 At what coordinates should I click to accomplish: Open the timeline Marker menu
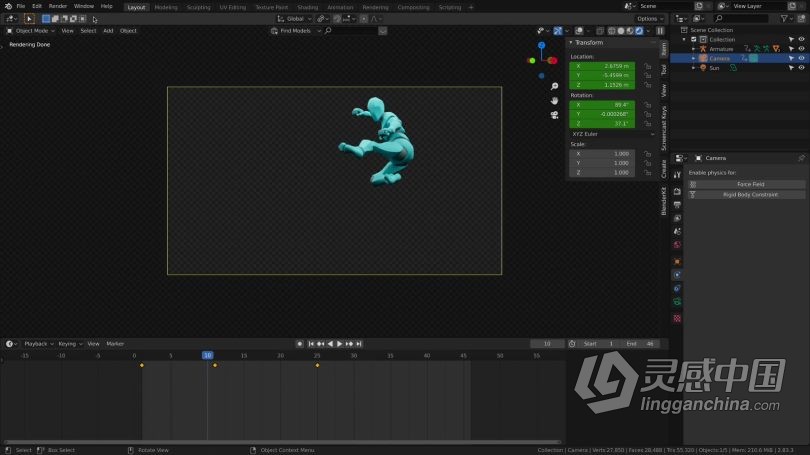pos(115,344)
